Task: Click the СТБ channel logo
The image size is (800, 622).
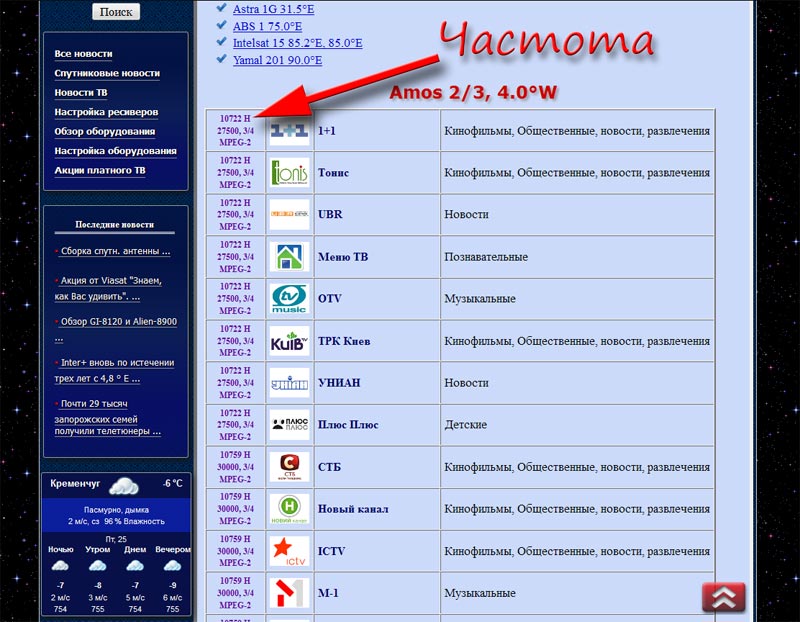Action: click(x=289, y=467)
